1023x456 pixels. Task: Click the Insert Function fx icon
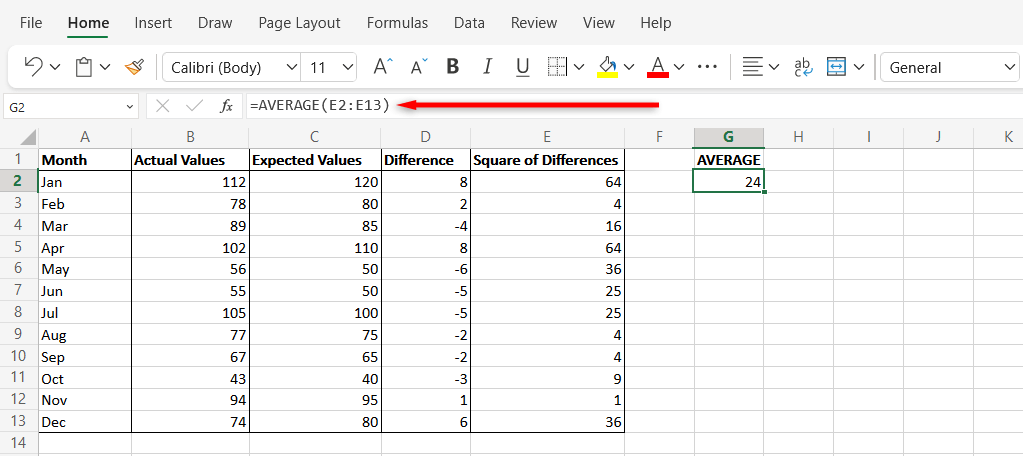click(226, 105)
